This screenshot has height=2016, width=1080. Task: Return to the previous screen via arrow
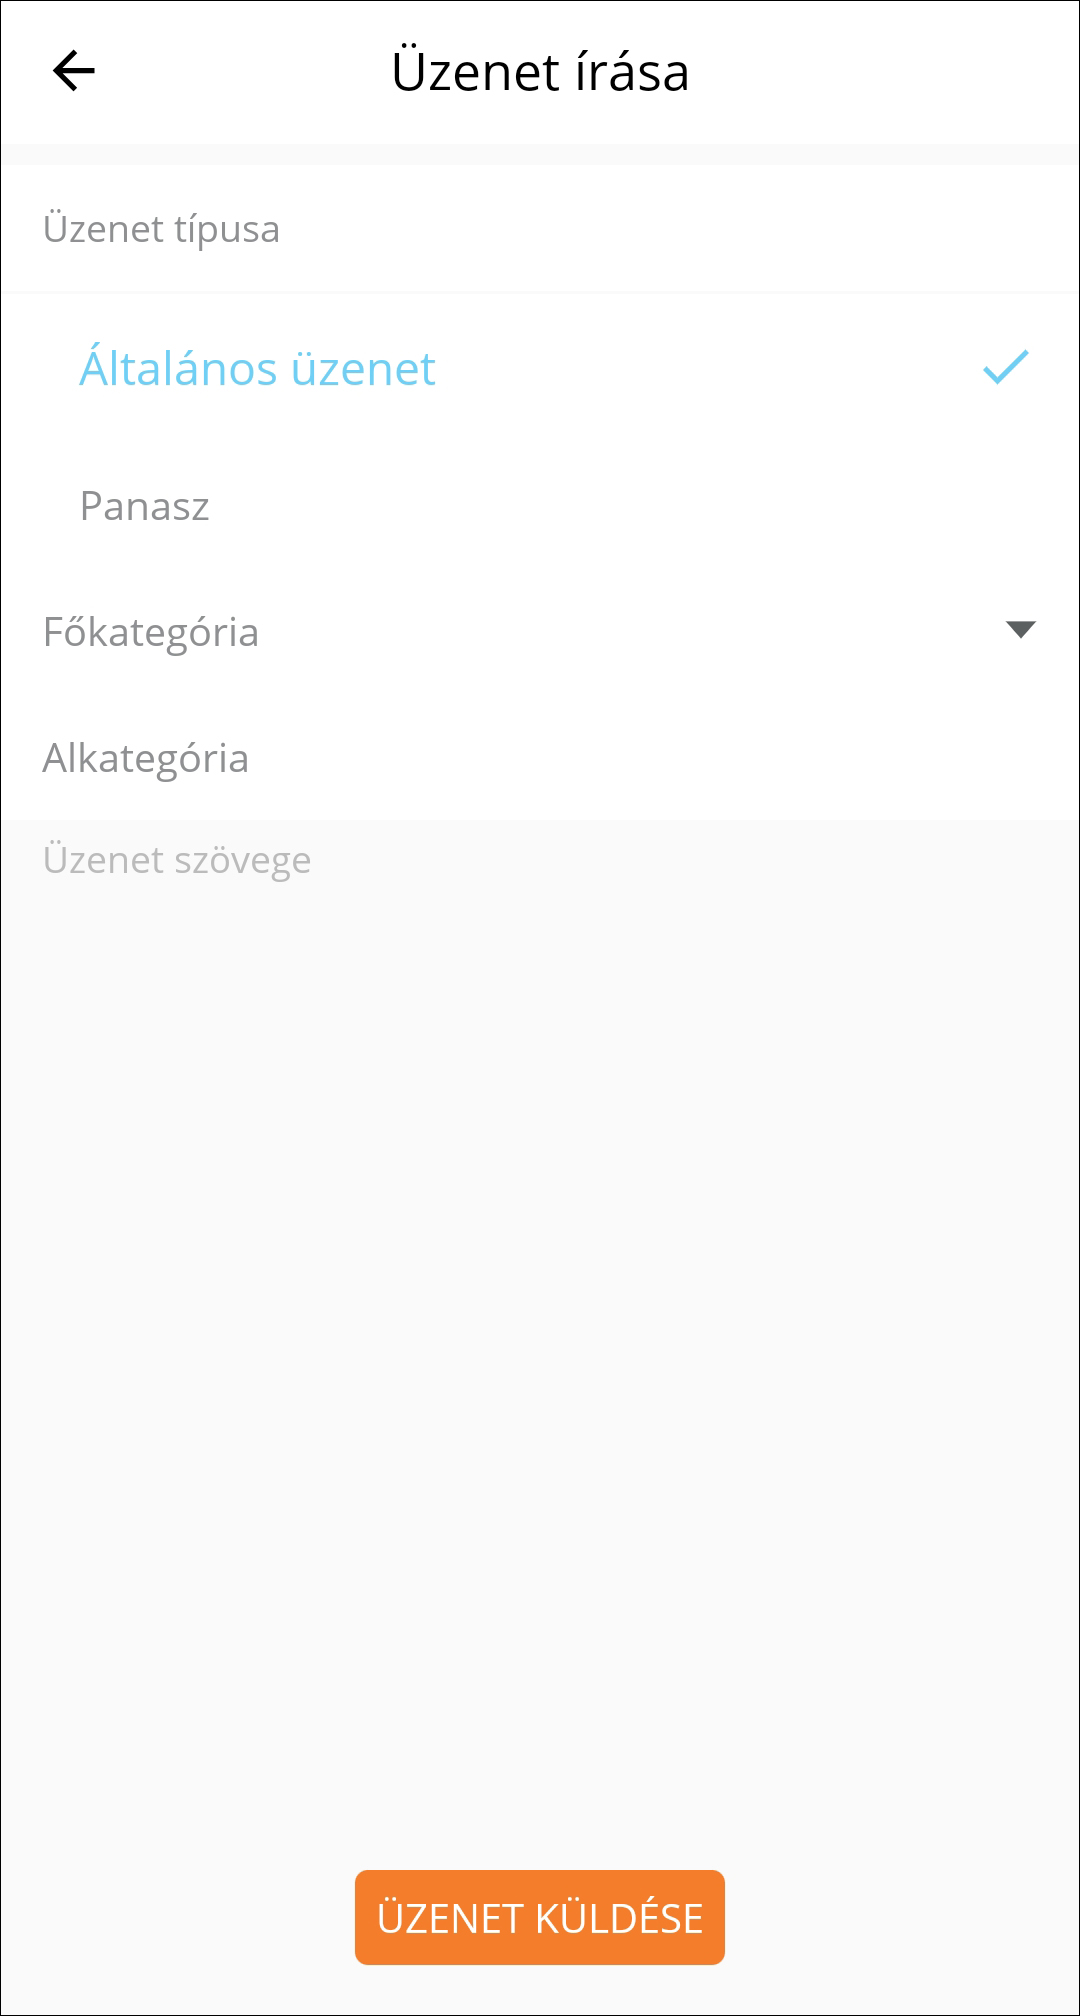tap(74, 71)
